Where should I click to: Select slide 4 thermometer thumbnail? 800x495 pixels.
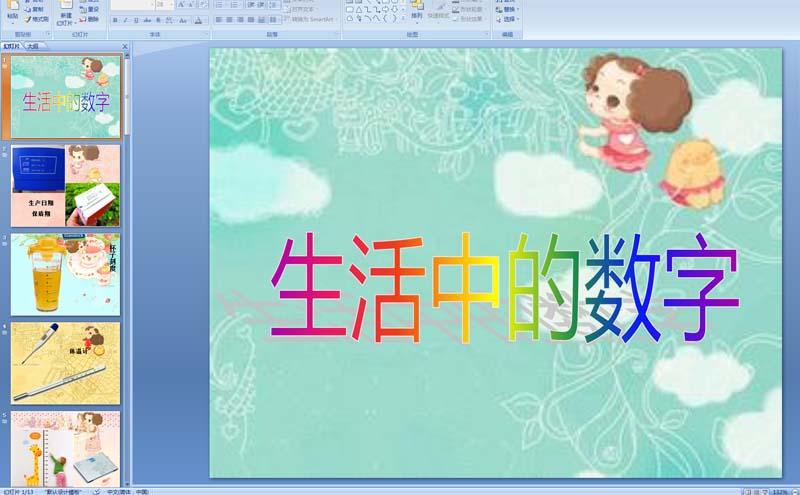(66, 363)
